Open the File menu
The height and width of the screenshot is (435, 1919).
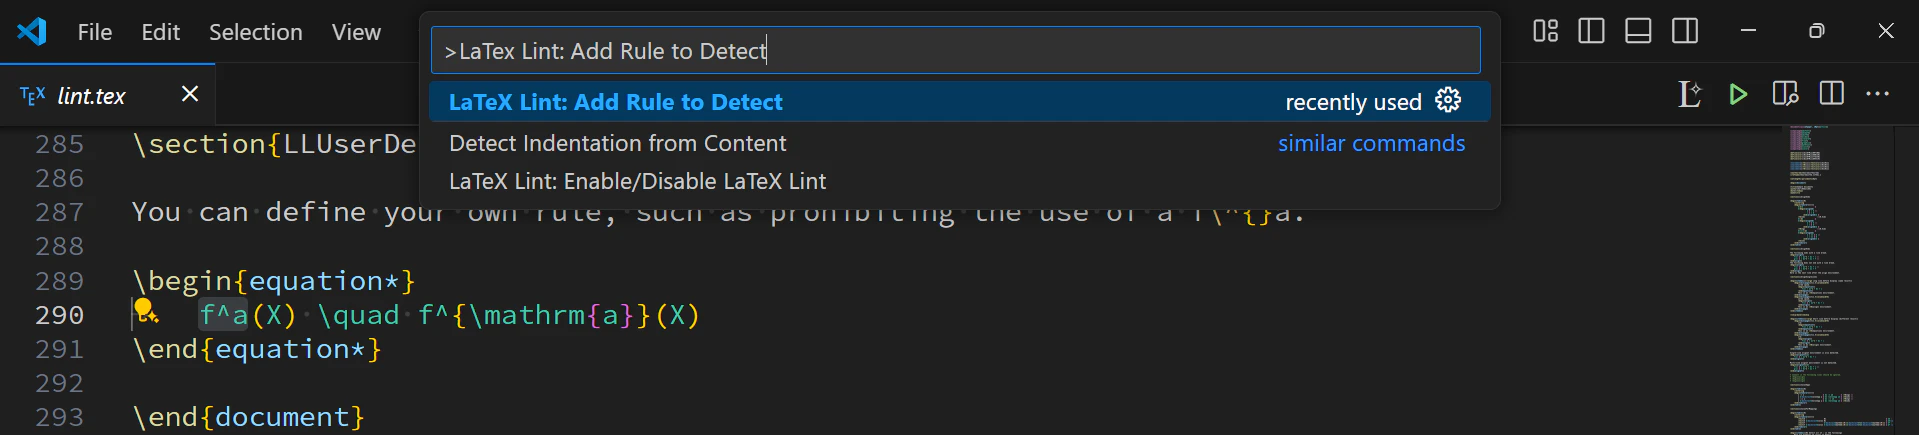click(95, 32)
